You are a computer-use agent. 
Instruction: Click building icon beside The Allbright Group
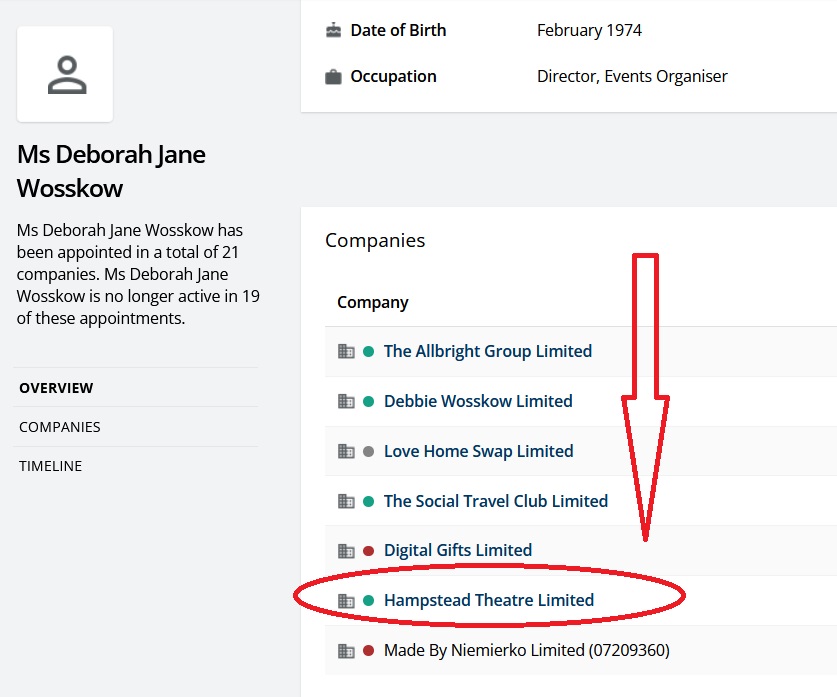[x=346, y=351]
